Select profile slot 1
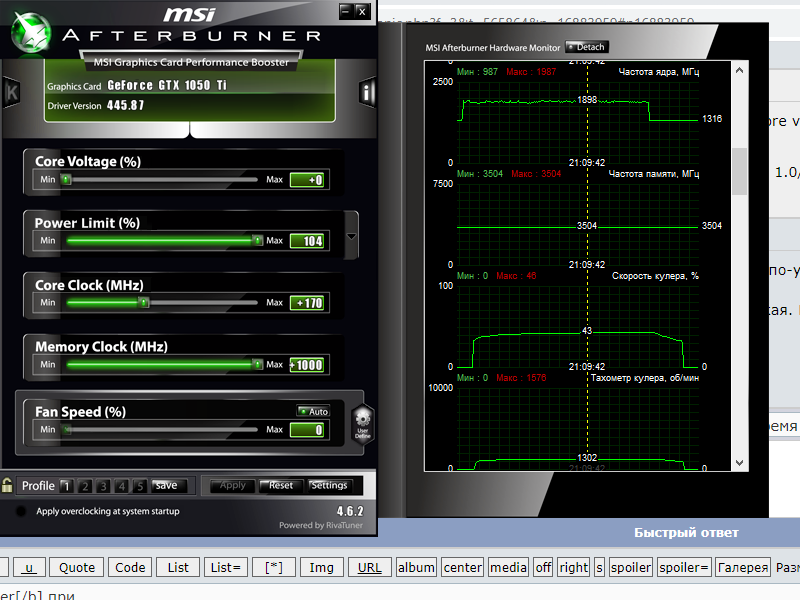 [x=66, y=486]
